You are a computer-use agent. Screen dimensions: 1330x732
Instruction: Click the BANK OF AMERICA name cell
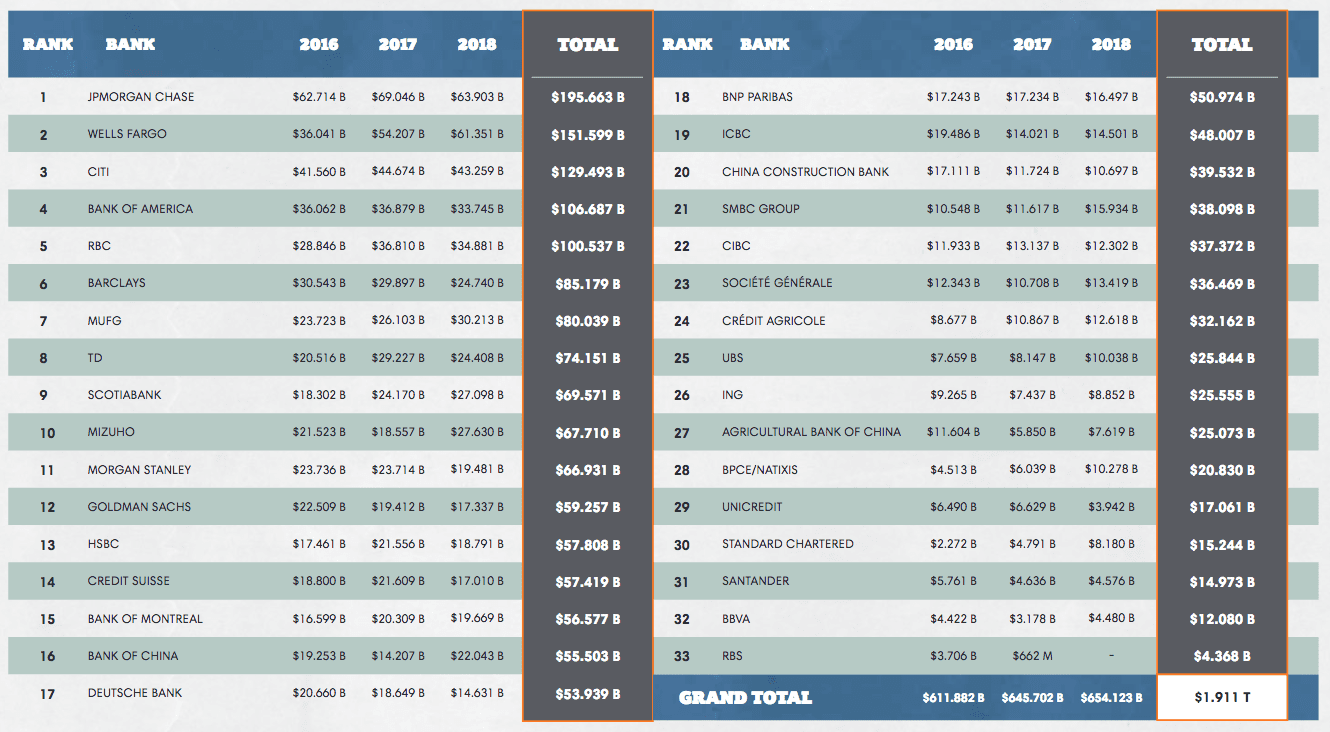[x=140, y=208]
